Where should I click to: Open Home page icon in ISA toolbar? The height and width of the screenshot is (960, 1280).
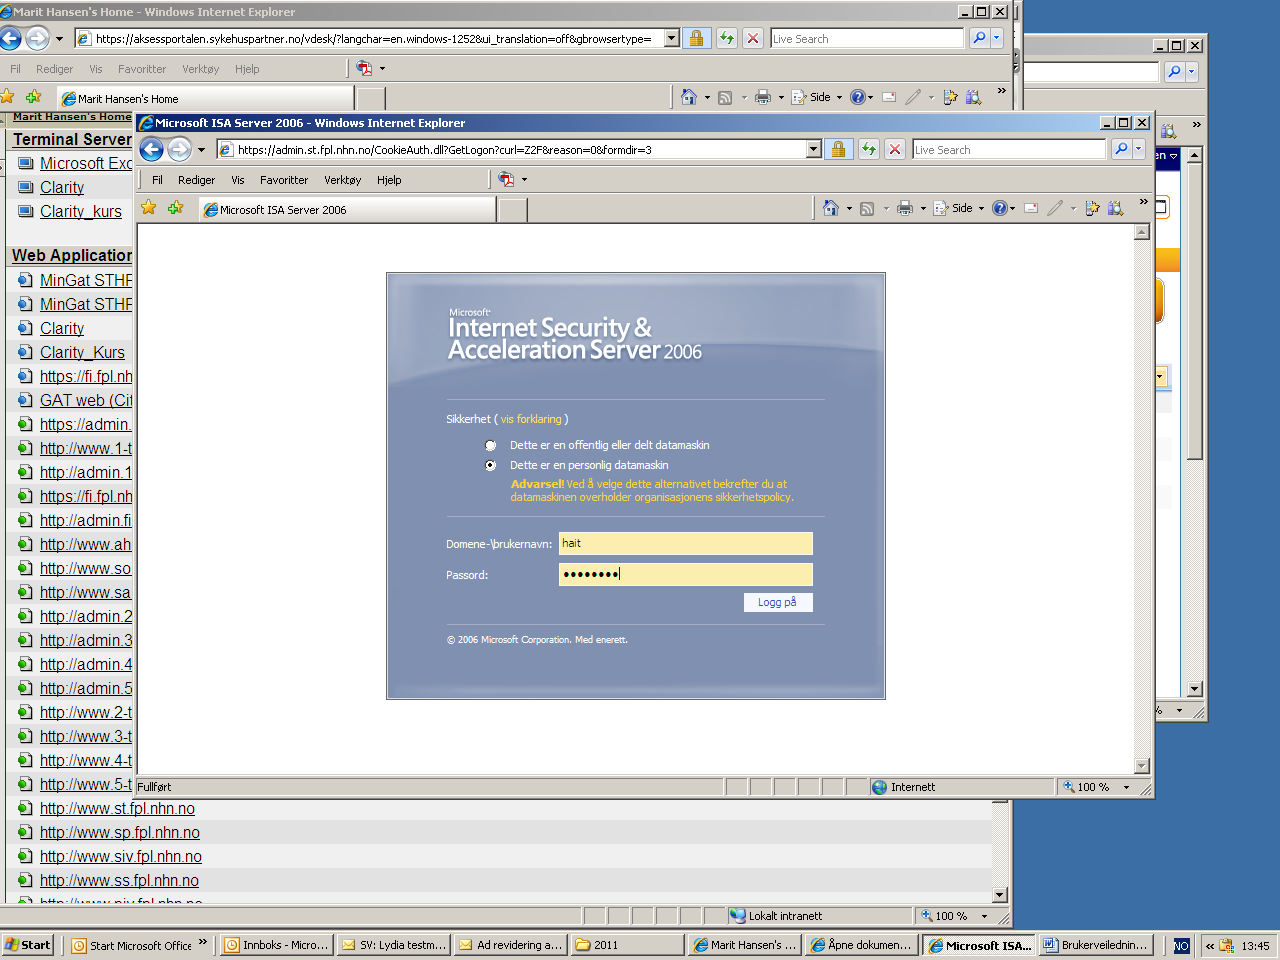point(830,208)
